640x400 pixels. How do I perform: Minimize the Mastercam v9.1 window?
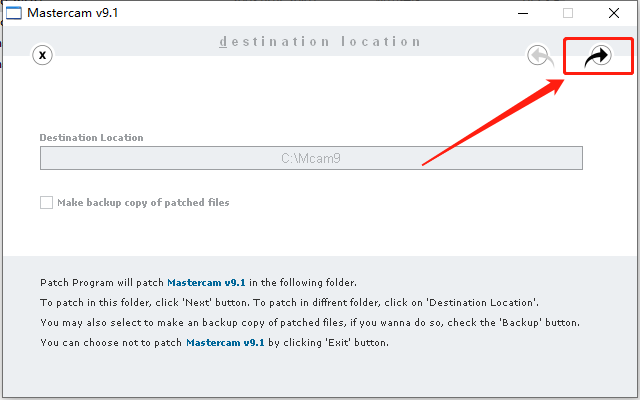[x=523, y=13]
